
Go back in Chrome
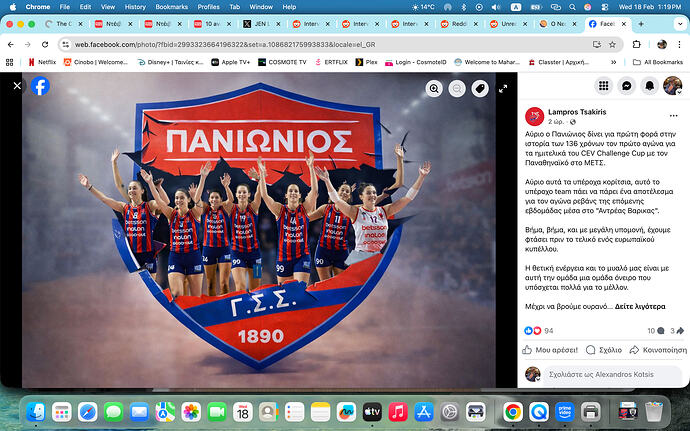11,44
